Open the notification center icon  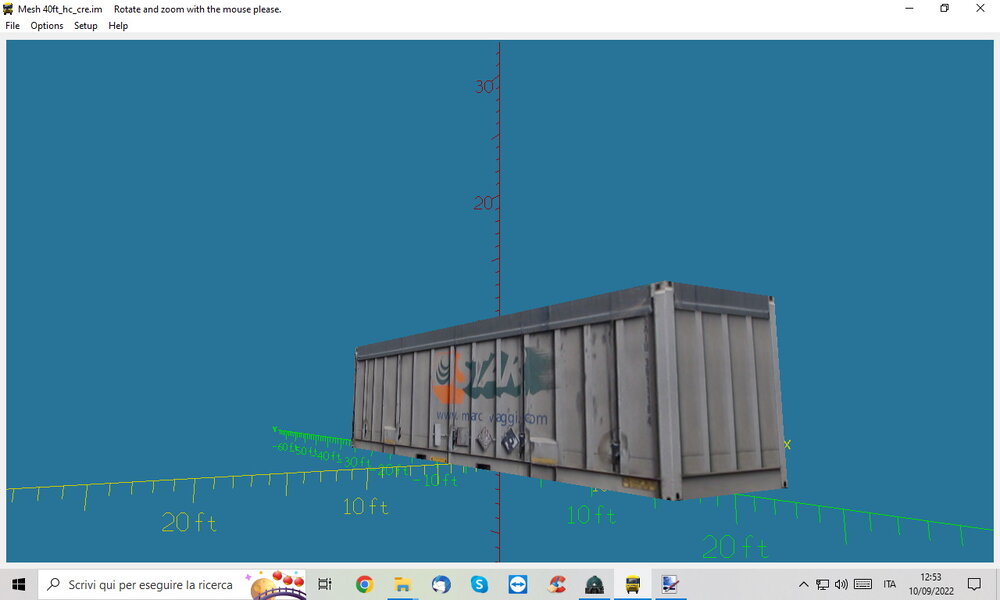tap(974, 584)
